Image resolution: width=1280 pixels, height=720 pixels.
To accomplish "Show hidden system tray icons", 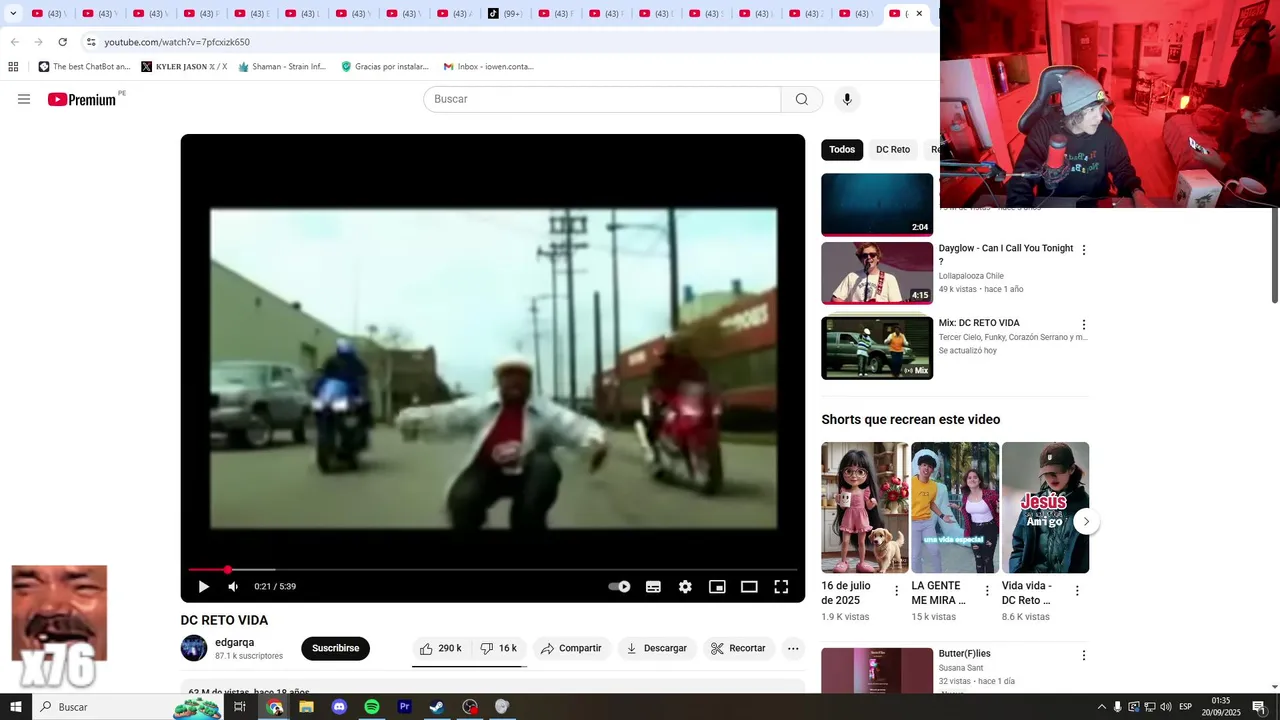I will pos(1102,707).
